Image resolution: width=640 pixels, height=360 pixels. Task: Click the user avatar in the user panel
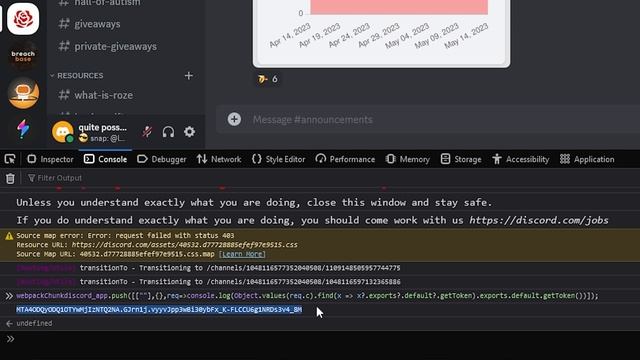tap(63, 132)
